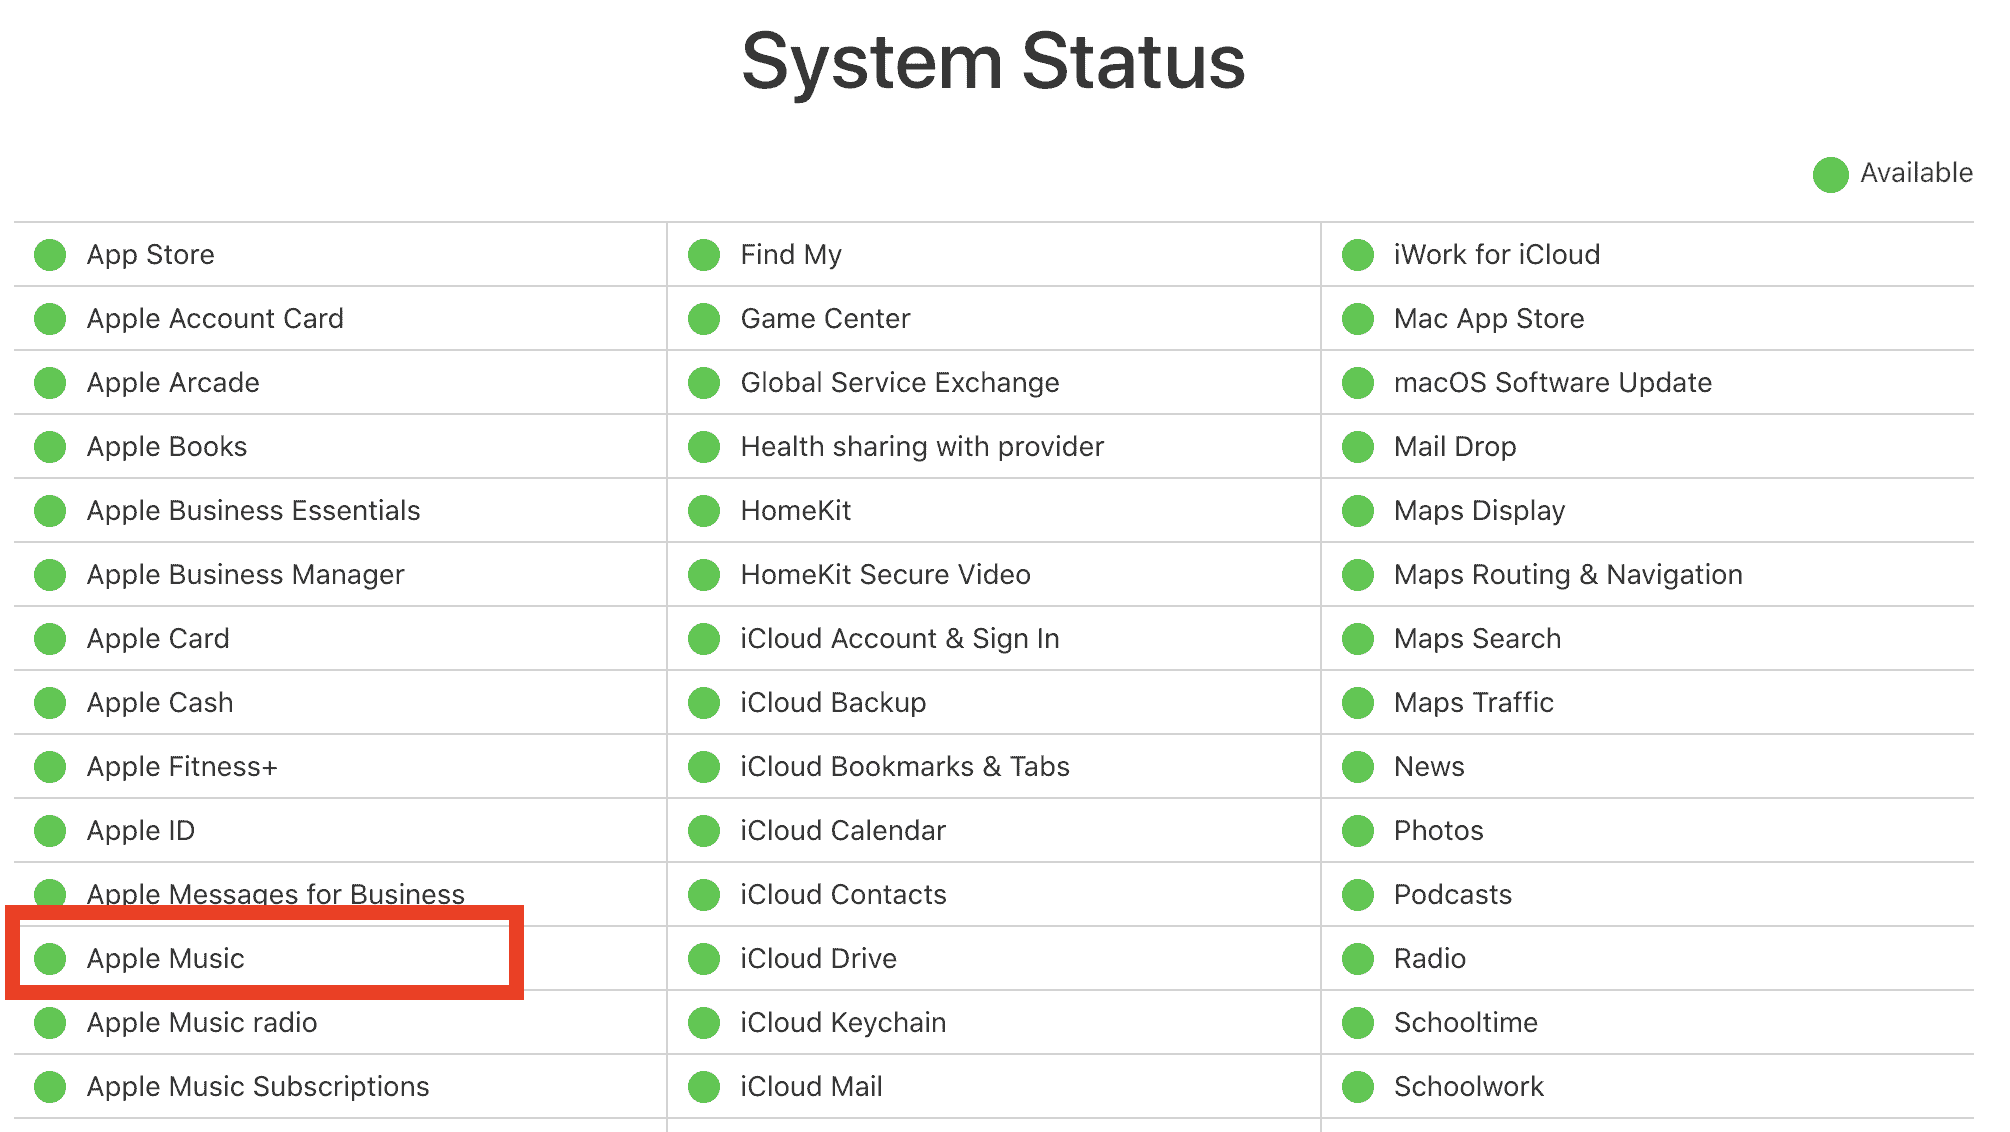This screenshot has height=1132, width=2010.
Task: Click the green dot next to Podcasts
Action: pos(1358,895)
